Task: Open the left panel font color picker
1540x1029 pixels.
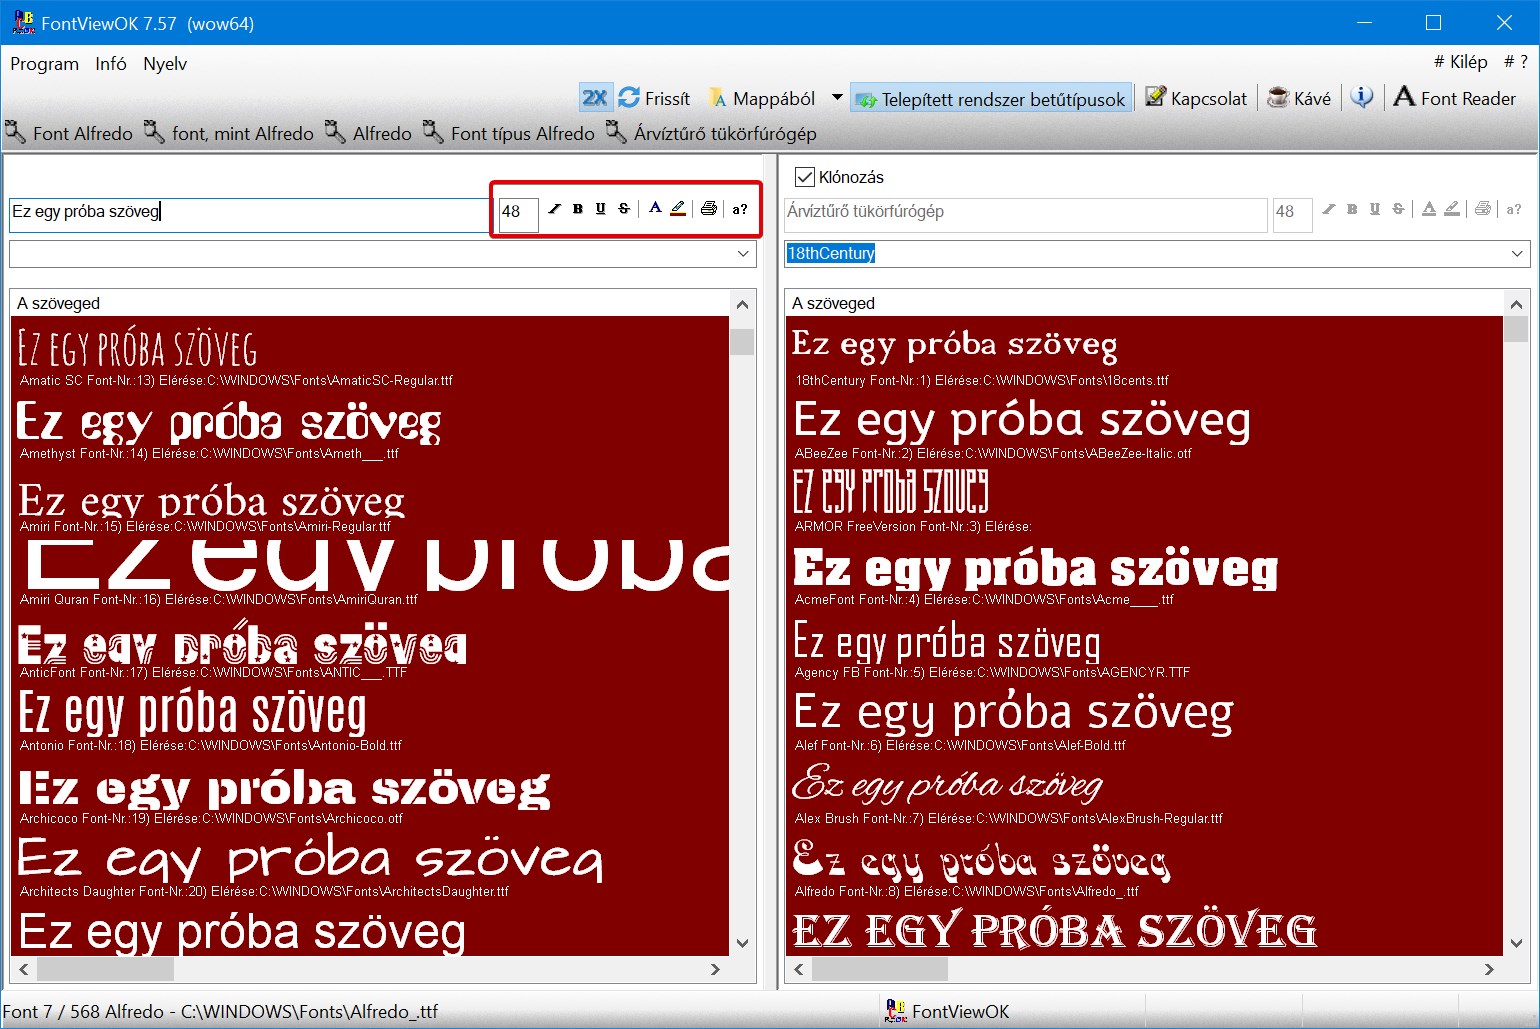Action: click(655, 209)
